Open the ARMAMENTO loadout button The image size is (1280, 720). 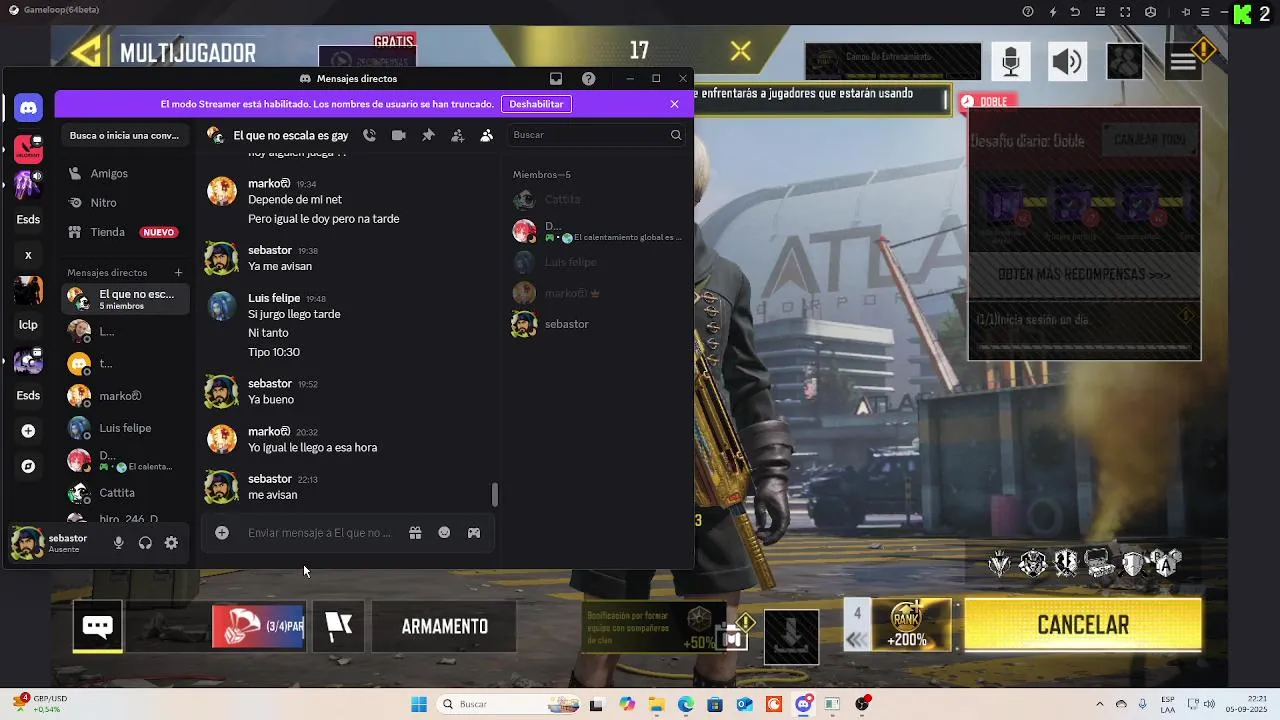pyautogui.click(x=444, y=626)
